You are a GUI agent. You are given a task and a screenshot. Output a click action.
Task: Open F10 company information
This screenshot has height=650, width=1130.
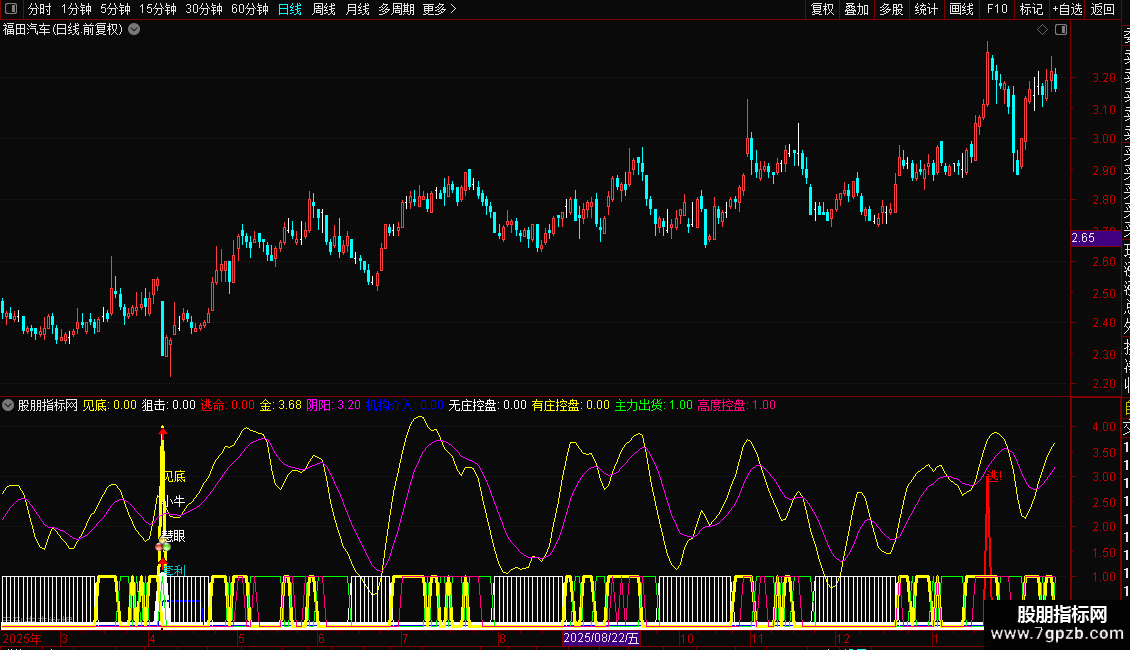point(997,9)
